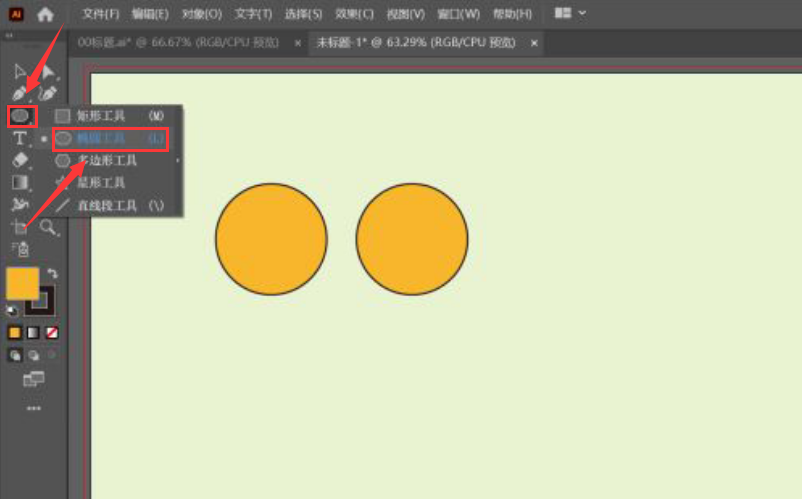
Task: Select the Gradient tool
Action: [x=20, y=183]
